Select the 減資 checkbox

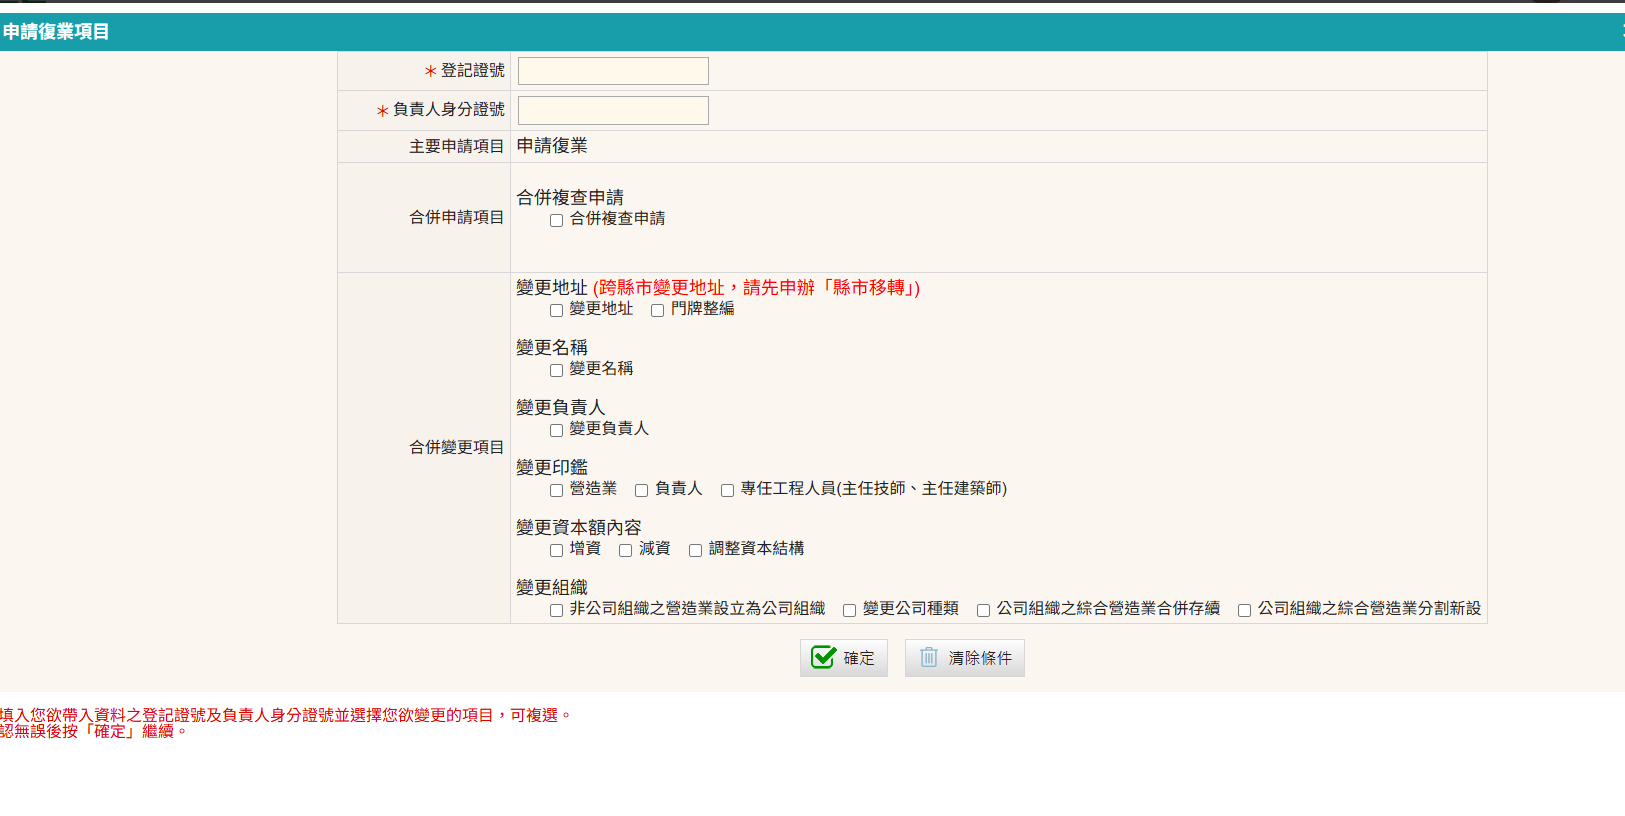[625, 551]
